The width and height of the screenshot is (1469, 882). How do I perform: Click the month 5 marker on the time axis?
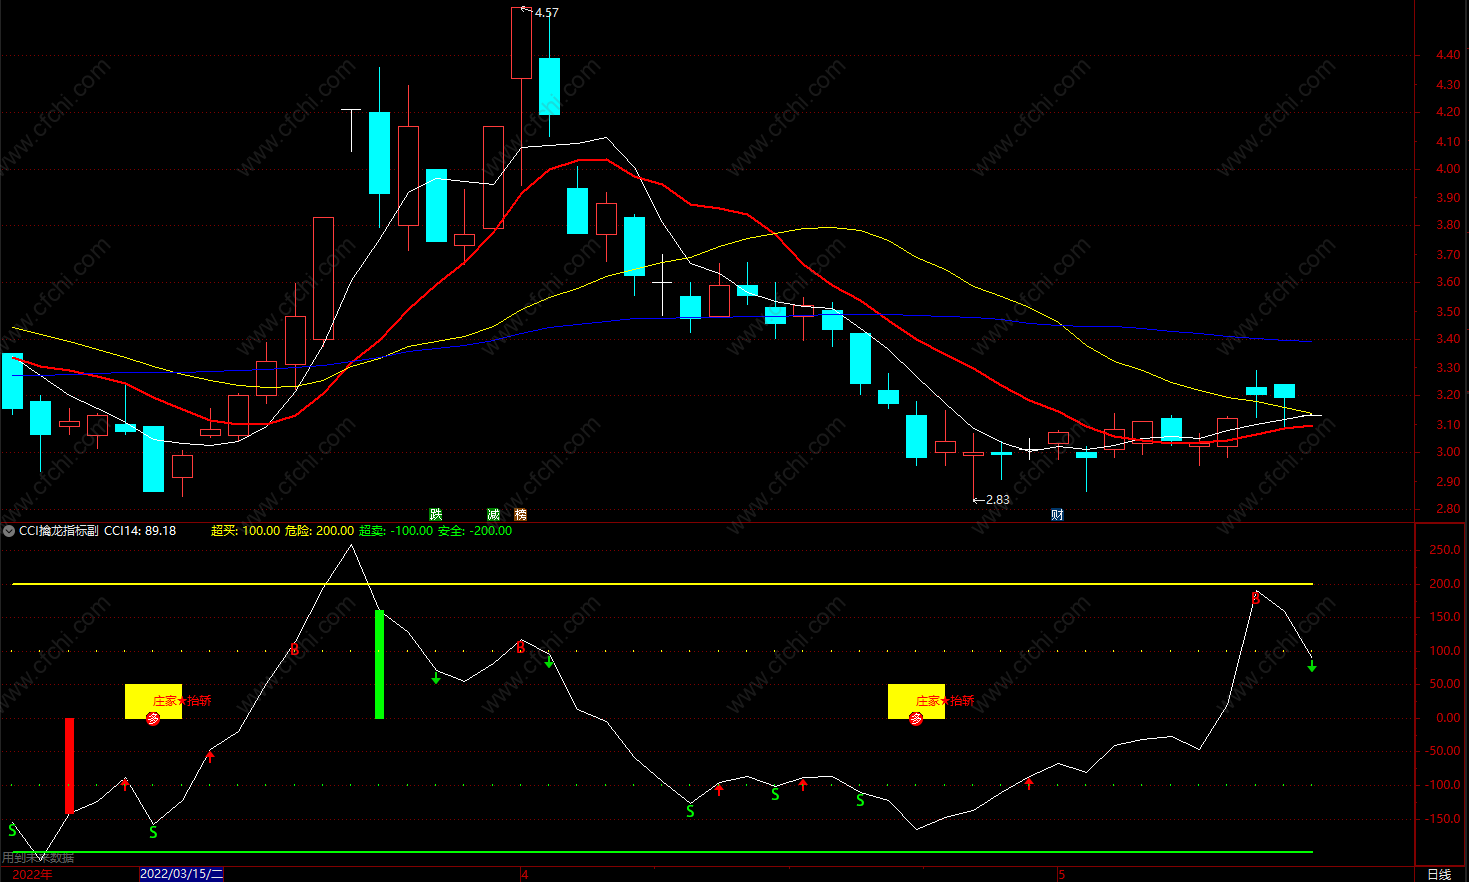coord(1062,875)
